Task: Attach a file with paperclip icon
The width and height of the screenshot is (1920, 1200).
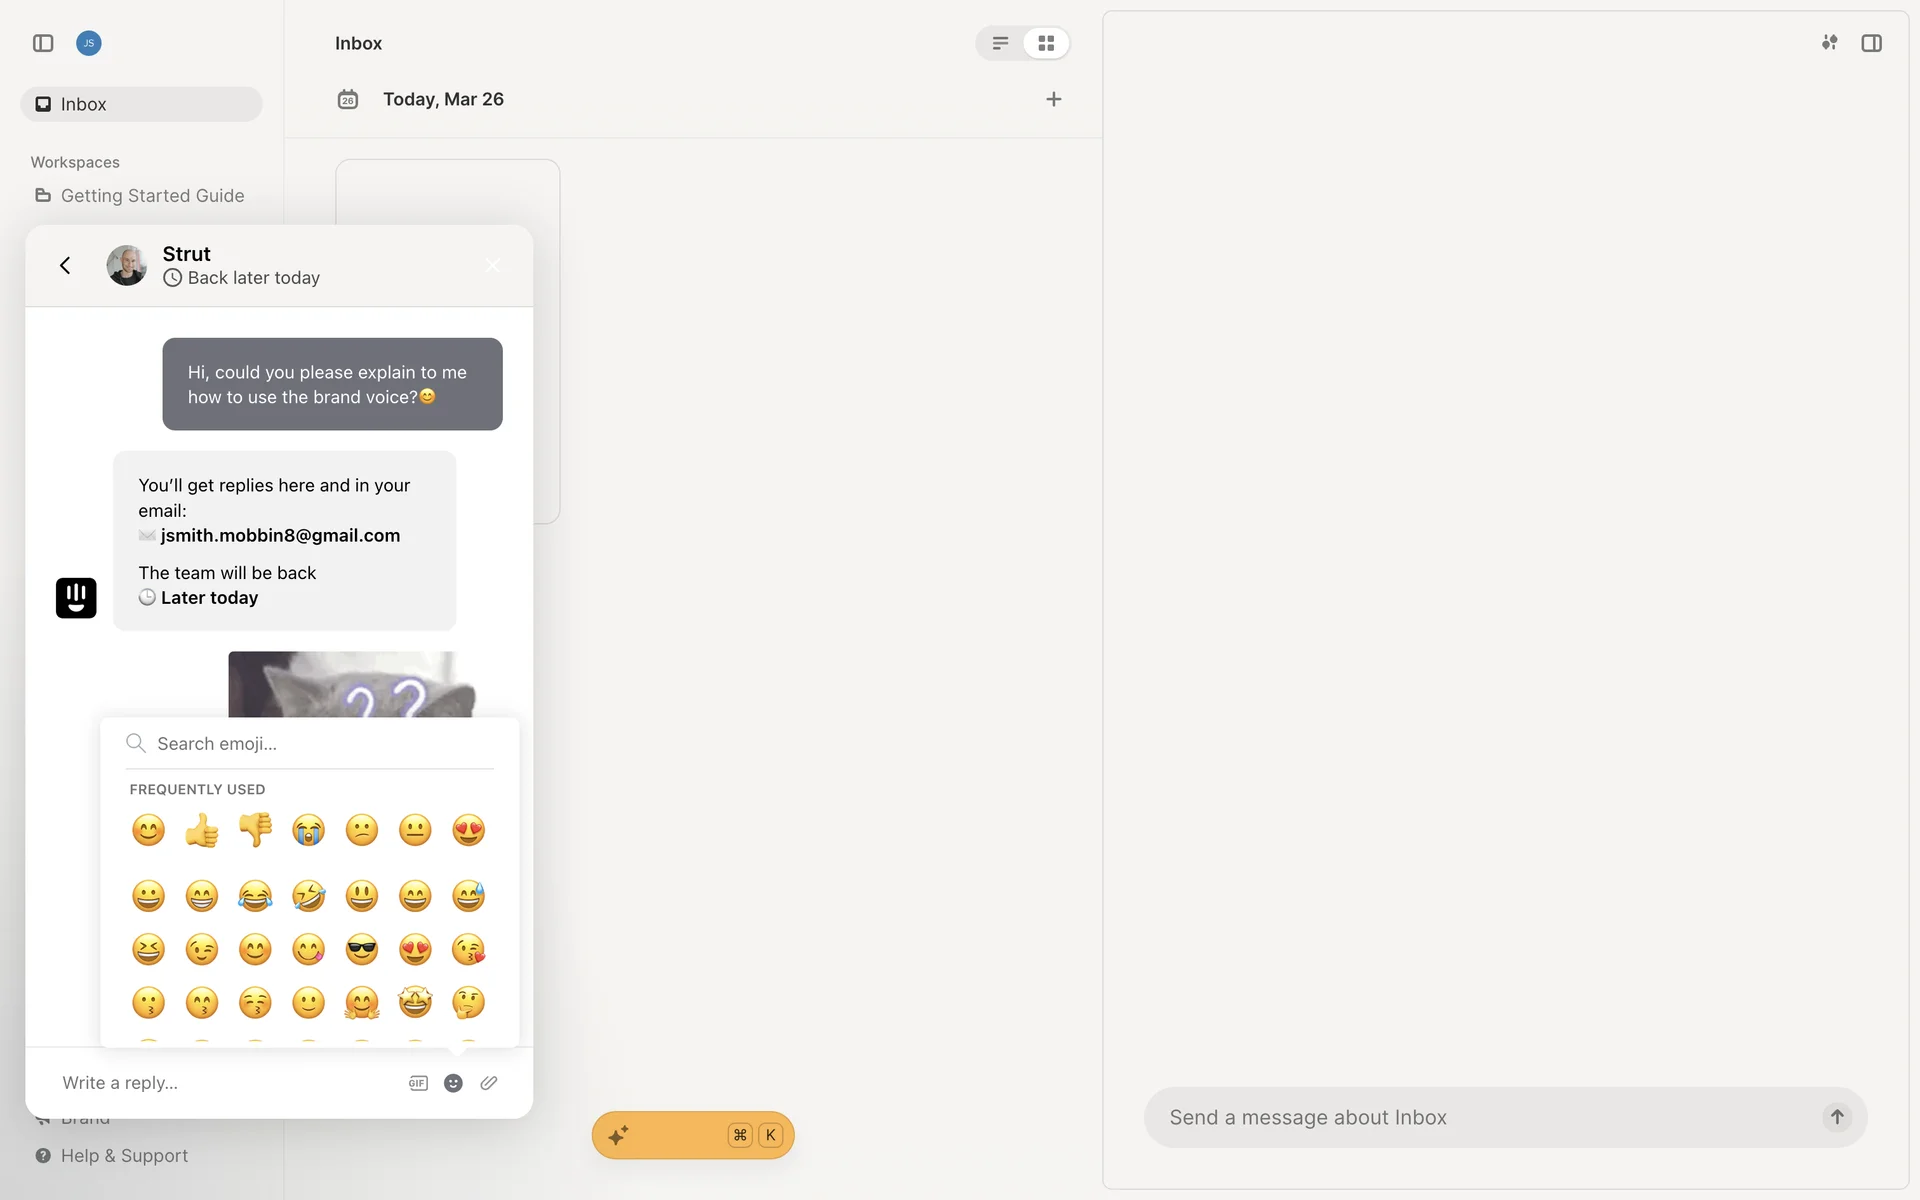Action: pos(489,1083)
